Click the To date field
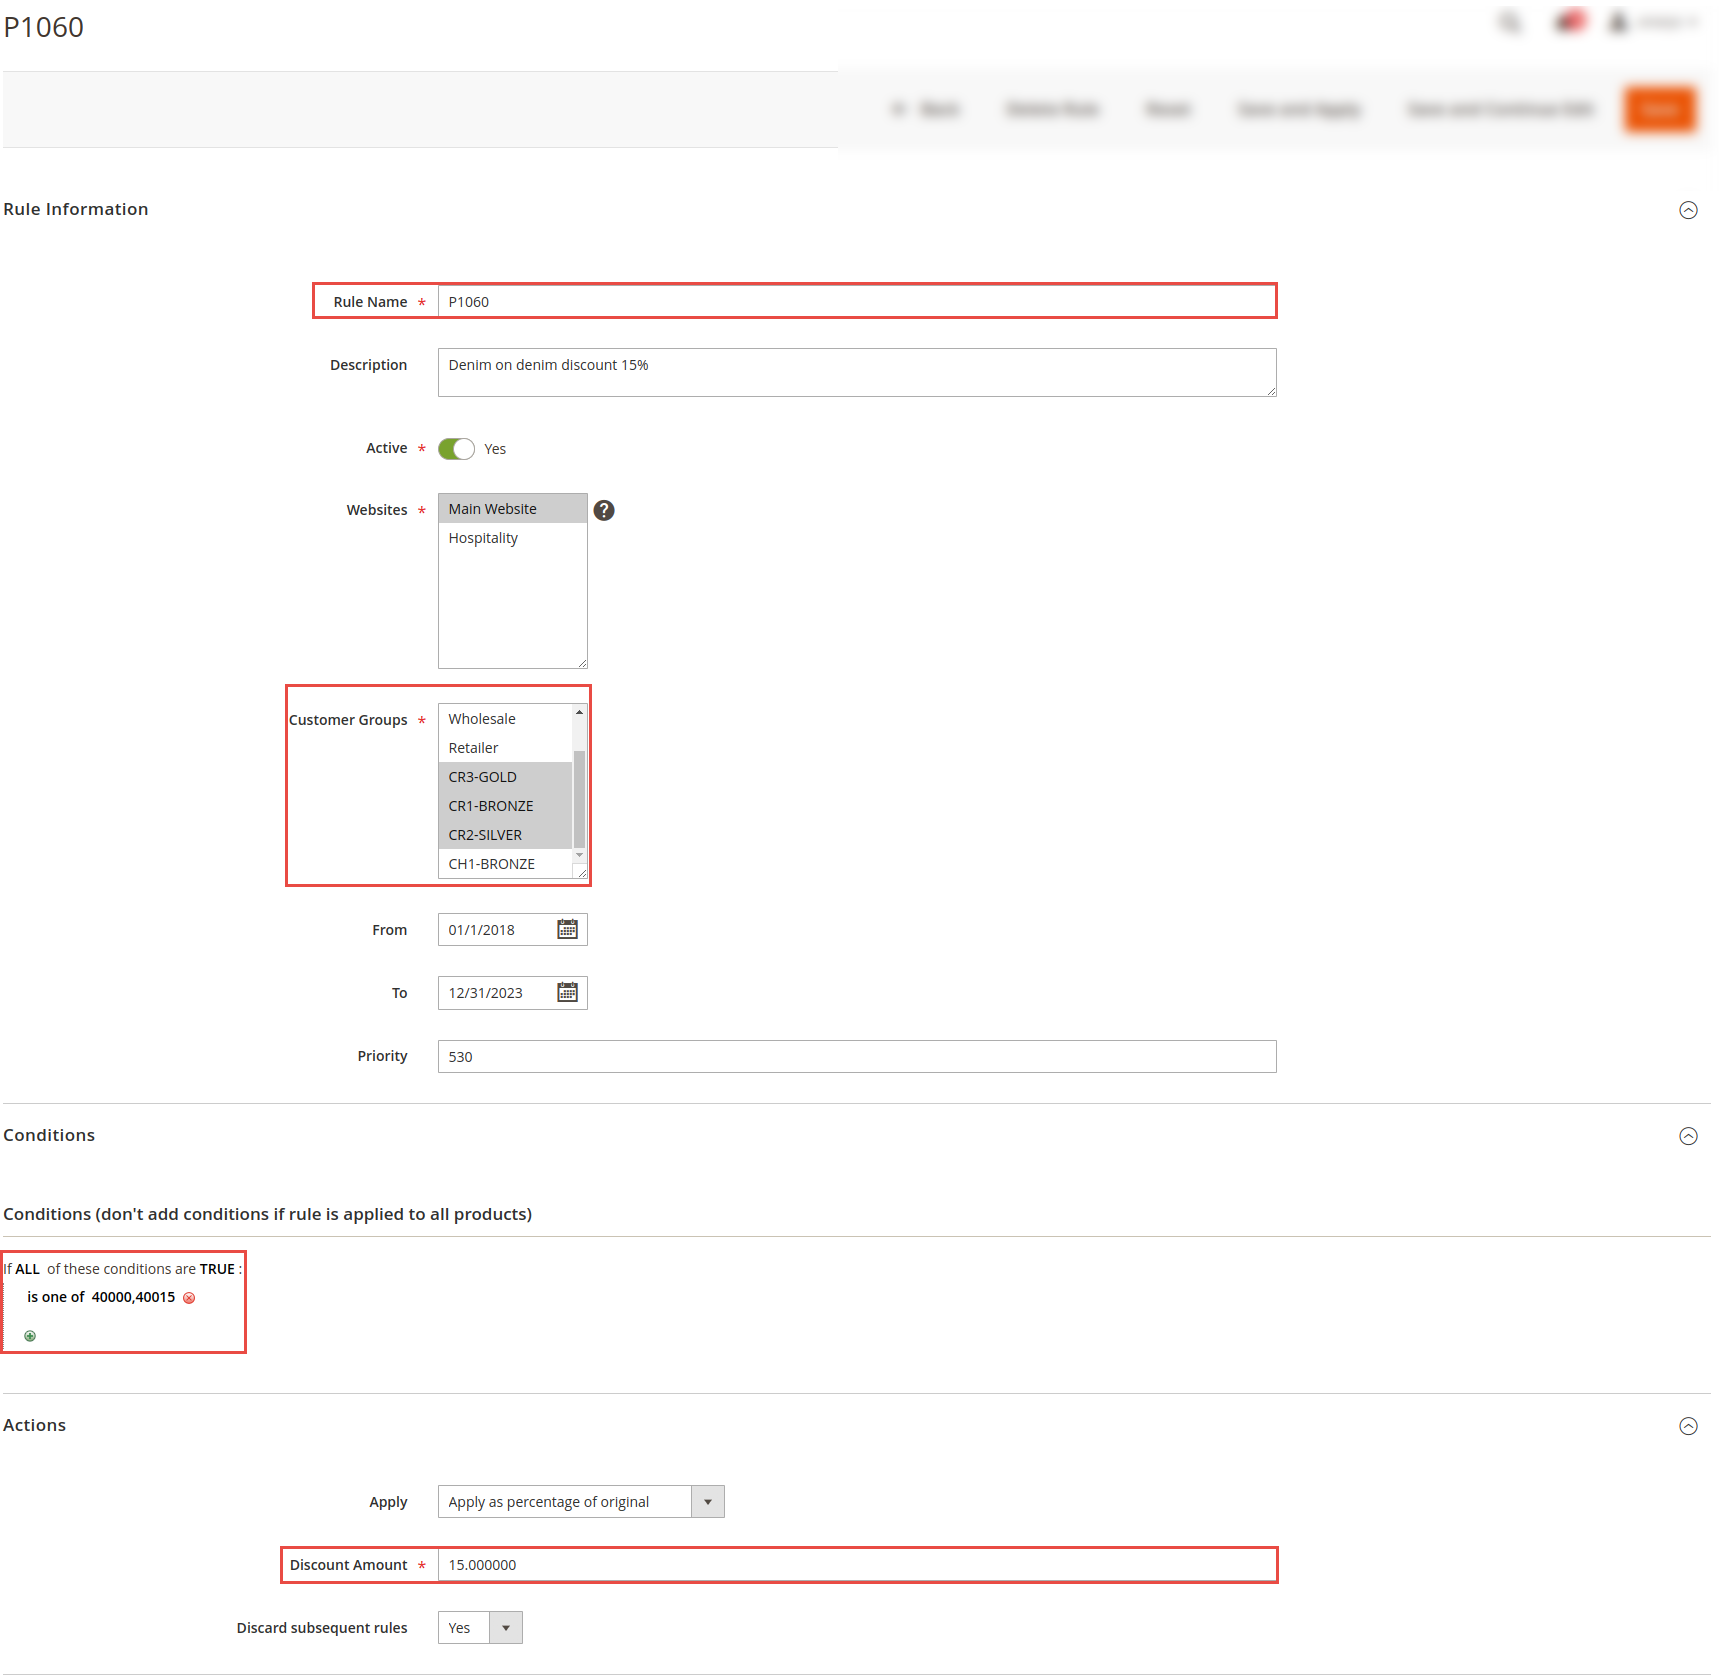The width and height of the screenshot is (1722, 1677). point(512,992)
